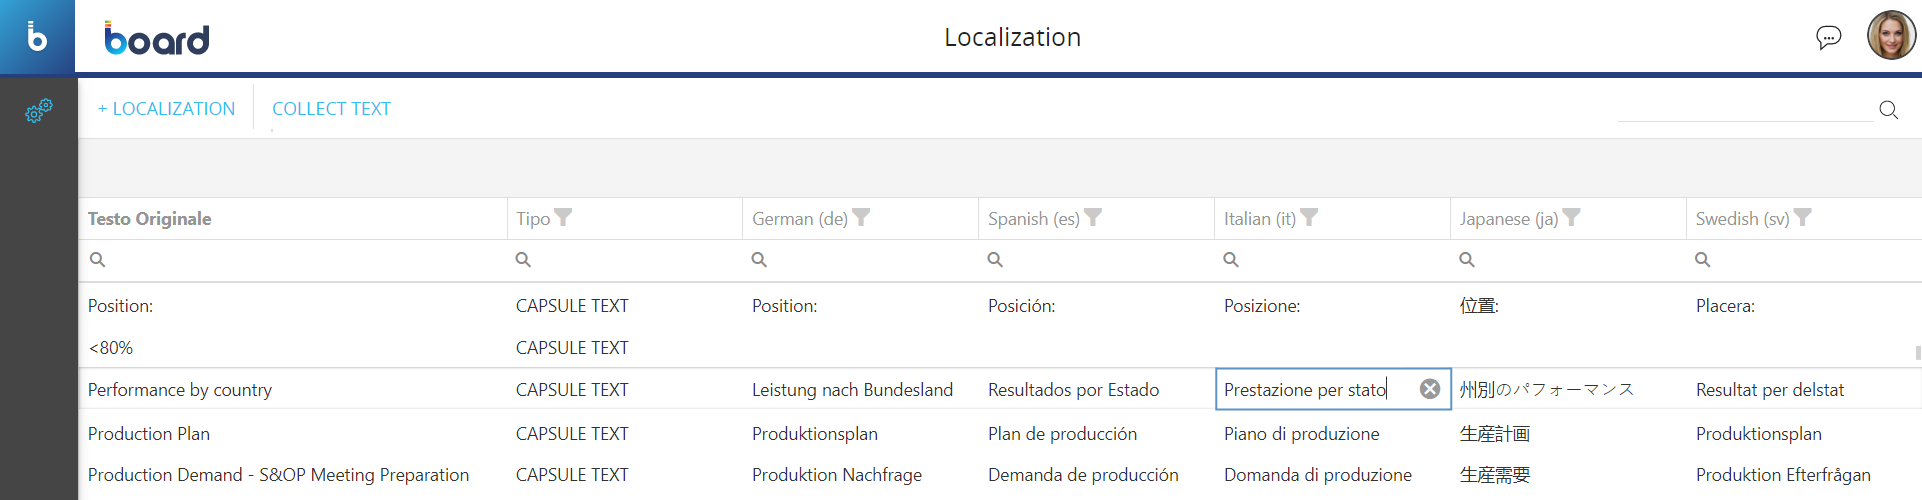The height and width of the screenshot is (500, 1922).
Task: Open filter for Tipo column
Action: click(564, 217)
